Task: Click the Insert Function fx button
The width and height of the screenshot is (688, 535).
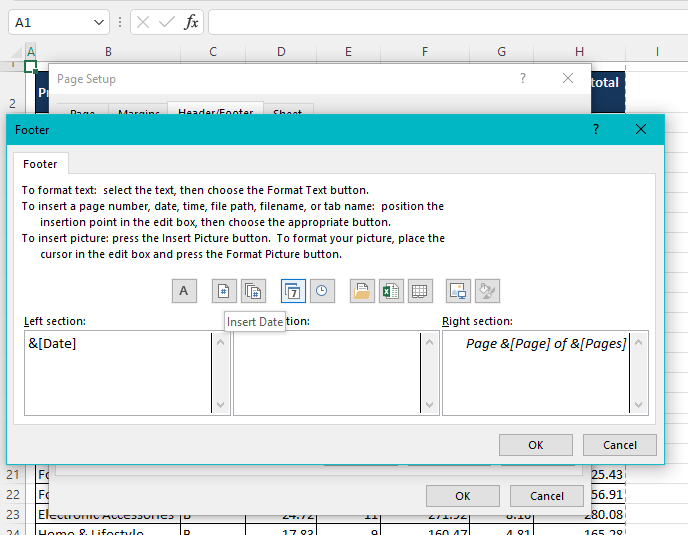Action: point(191,22)
